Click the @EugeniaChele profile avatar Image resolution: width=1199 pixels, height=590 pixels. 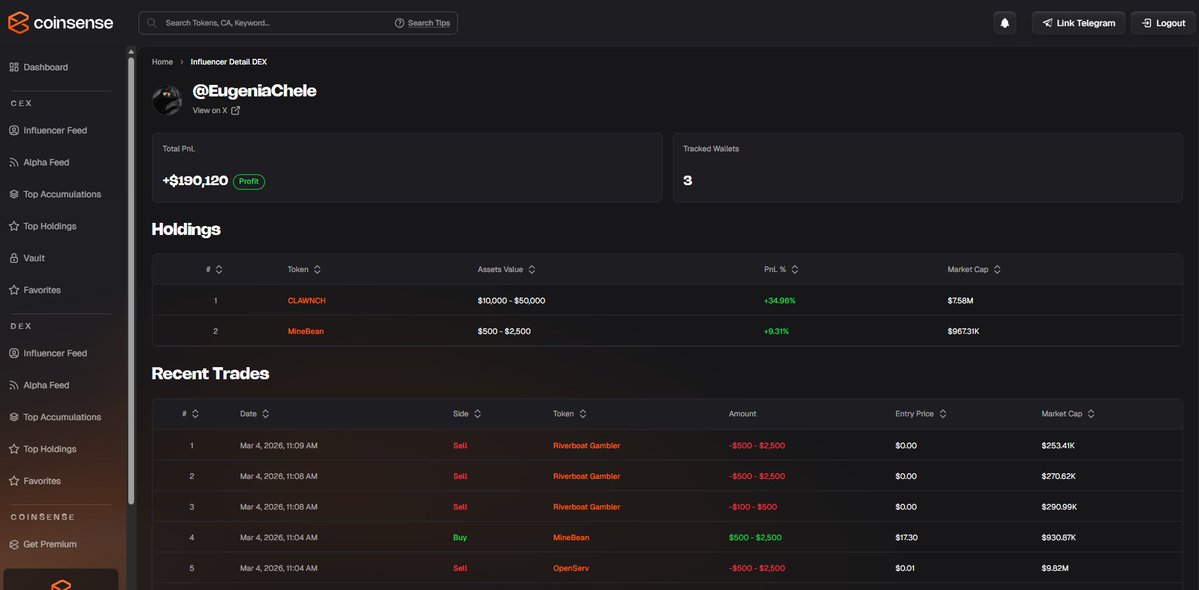(167, 100)
